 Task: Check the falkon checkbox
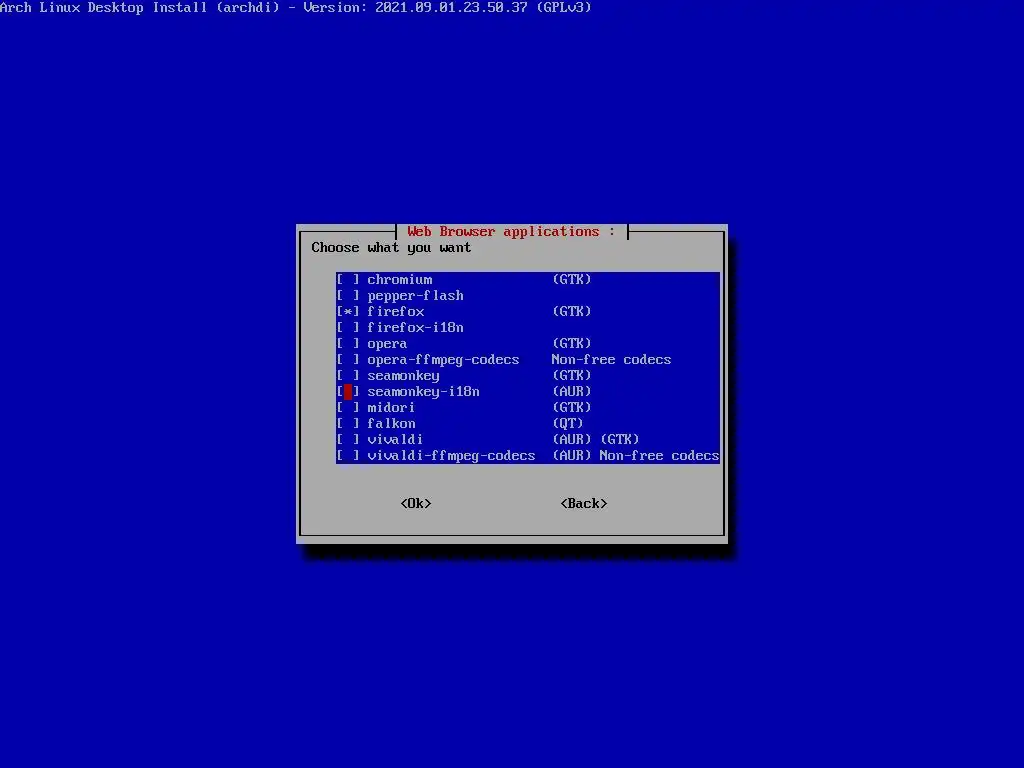[348, 424]
